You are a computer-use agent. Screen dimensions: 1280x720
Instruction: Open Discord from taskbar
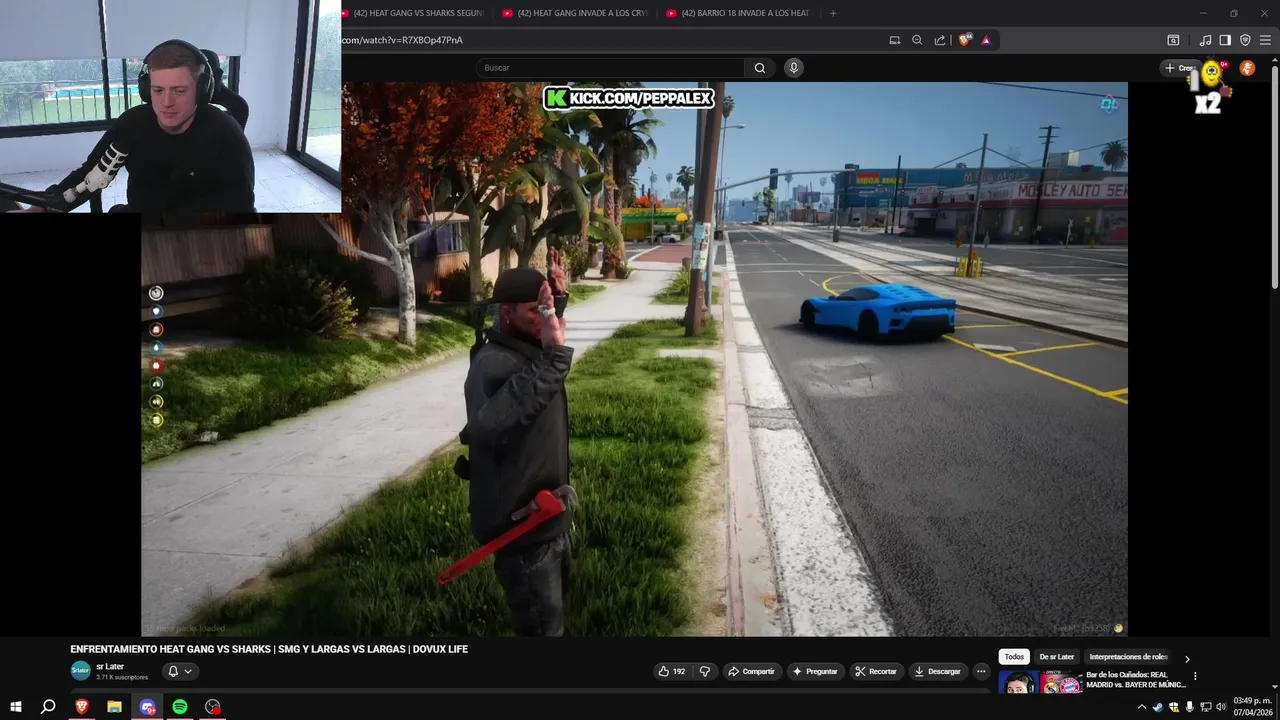tap(147, 707)
